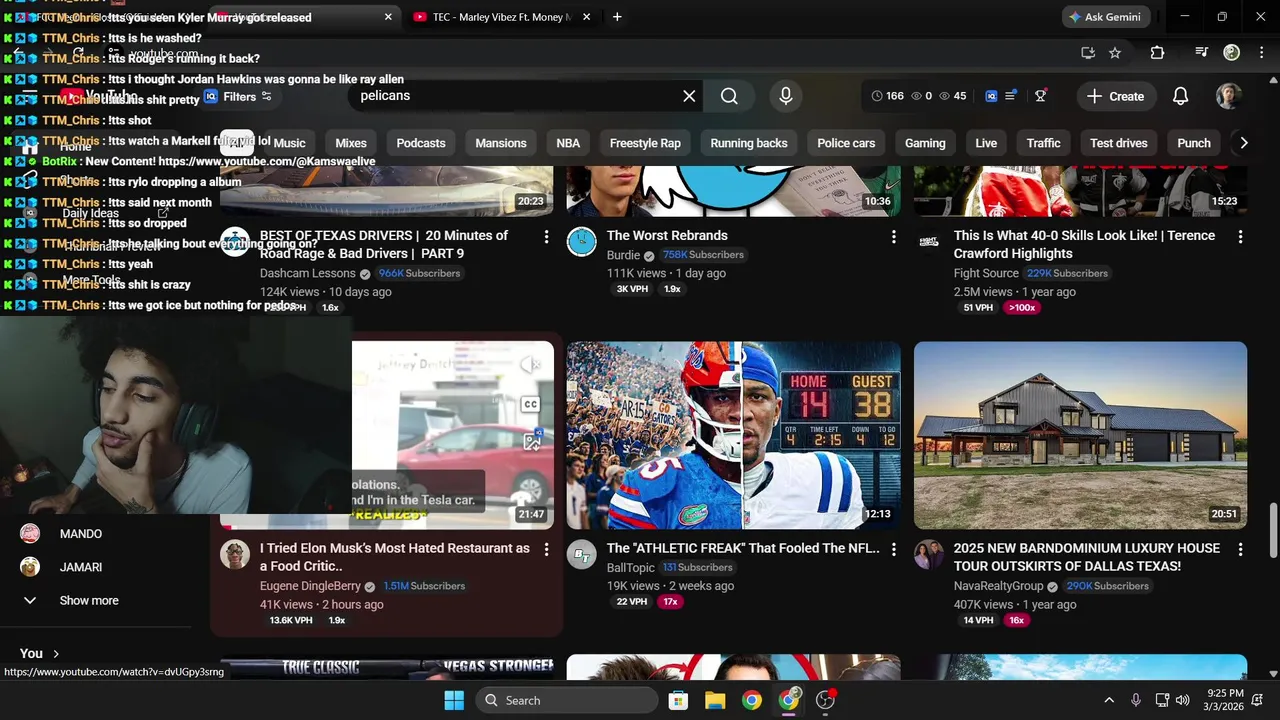Open options for Barndominium house tour video
The height and width of the screenshot is (720, 1280).
coord(1240,550)
